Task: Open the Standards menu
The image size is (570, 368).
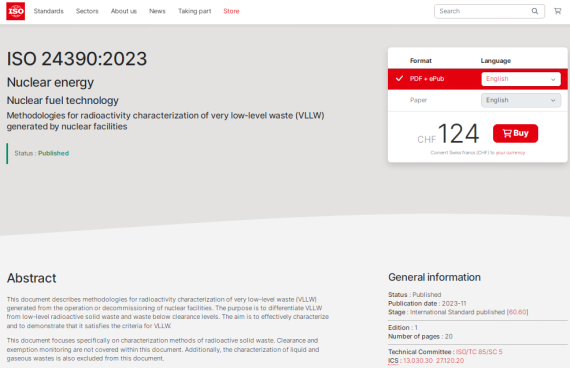Action: coord(49,11)
